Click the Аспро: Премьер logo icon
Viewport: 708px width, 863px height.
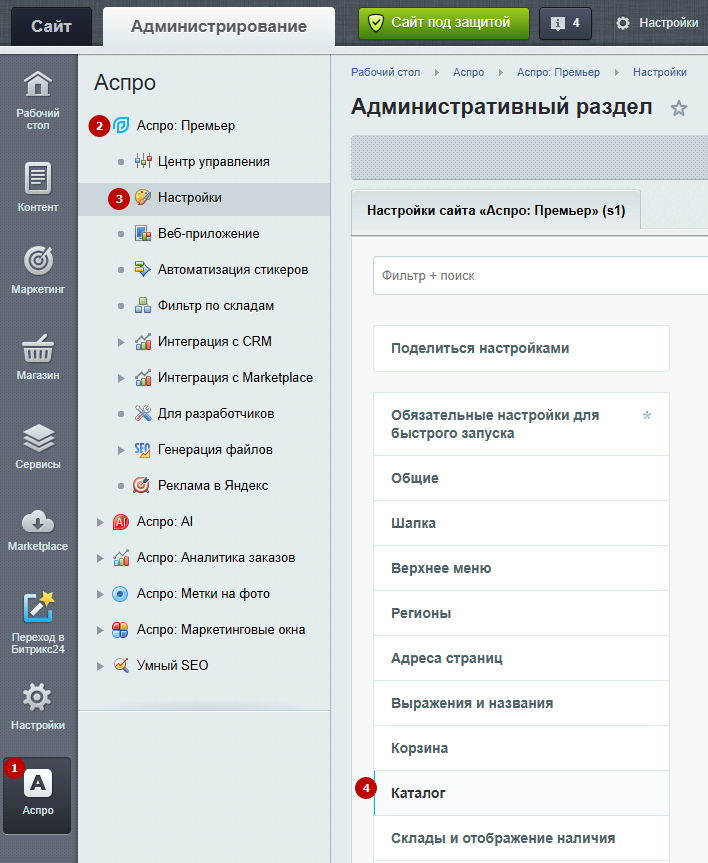[121, 125]
